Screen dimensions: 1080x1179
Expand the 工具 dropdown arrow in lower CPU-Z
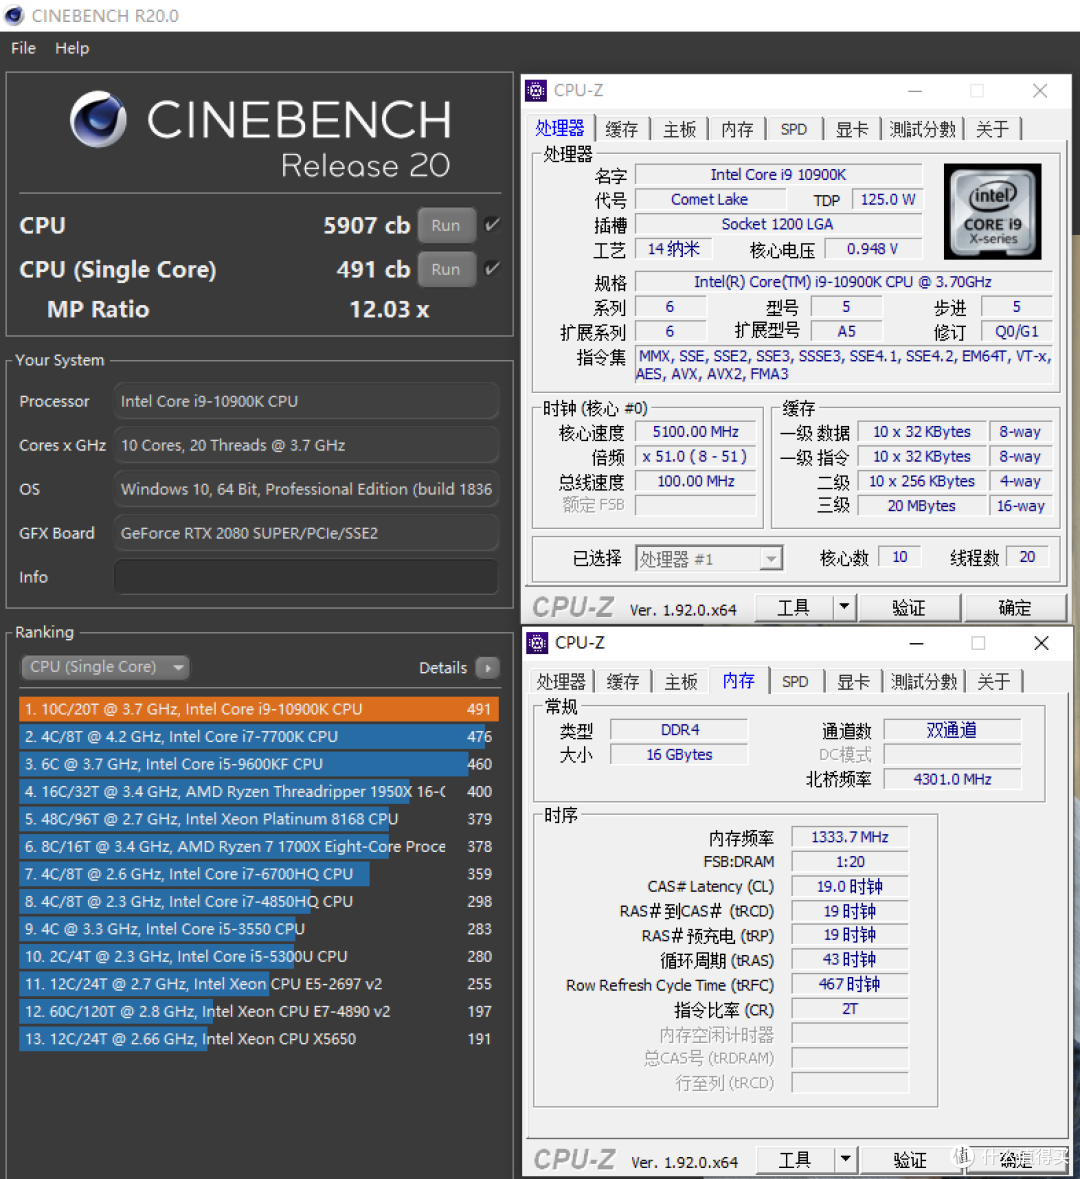coord(846,1159)
